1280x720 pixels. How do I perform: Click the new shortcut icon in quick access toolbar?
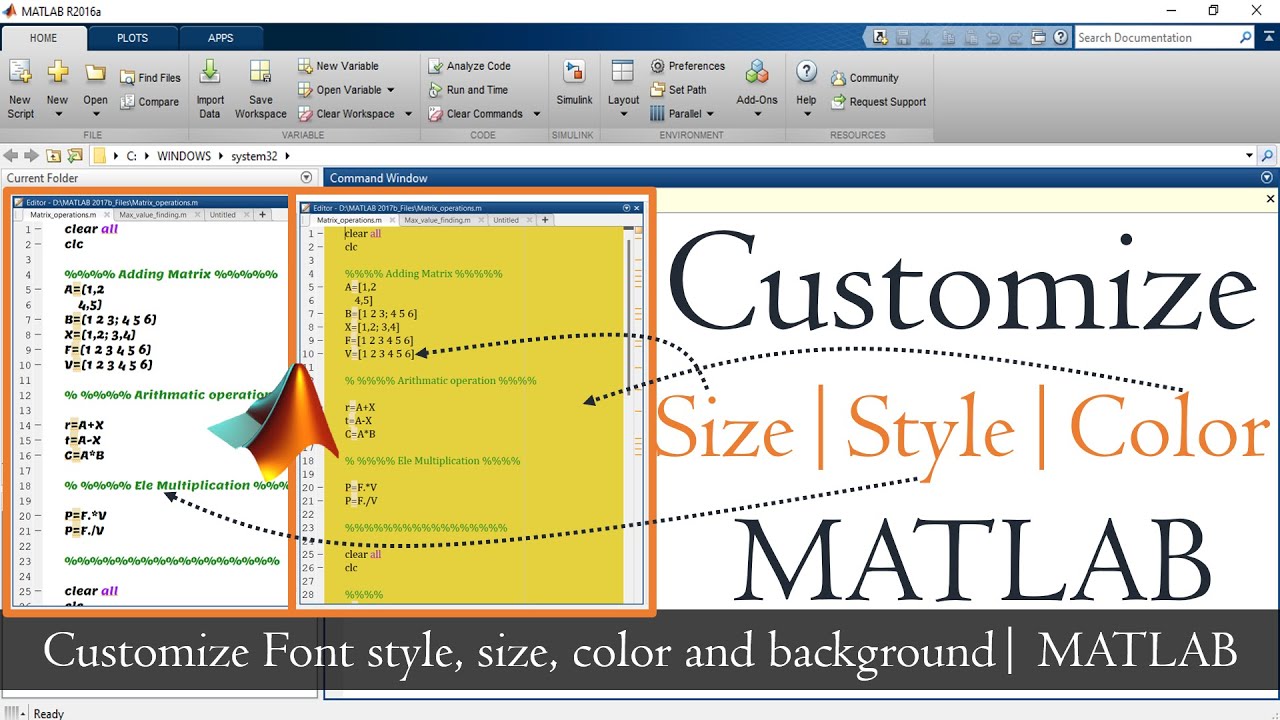coord(880,38)
